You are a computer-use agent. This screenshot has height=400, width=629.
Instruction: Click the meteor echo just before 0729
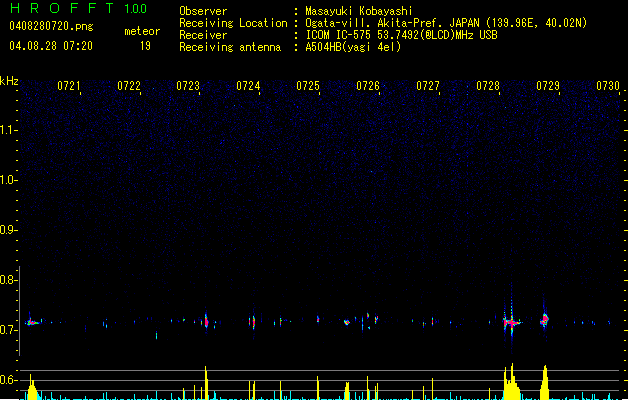pos(544,319)
